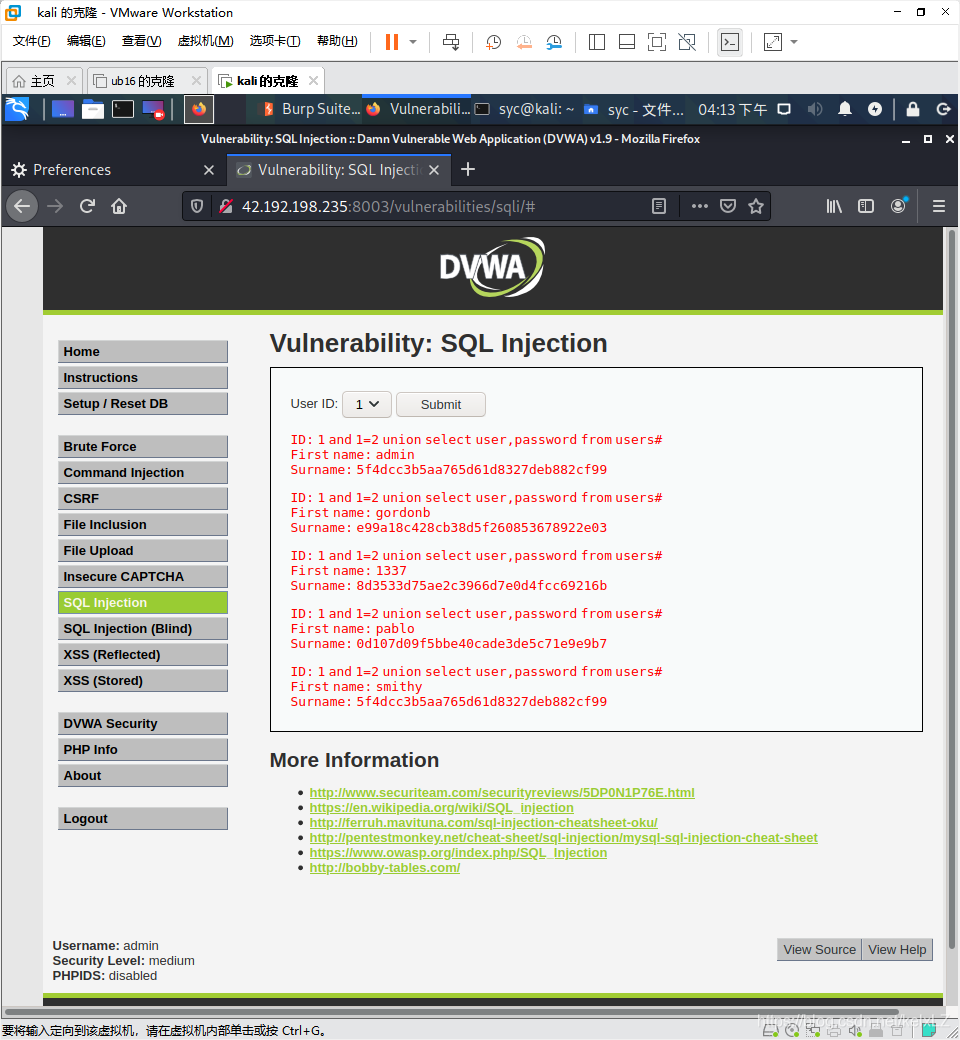Go to the Firefox home page
960x1040 pixels.
click(x=119, y=206)
